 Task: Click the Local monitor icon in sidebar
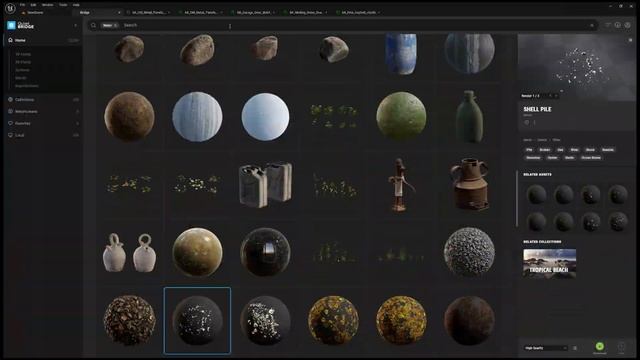coord(10,135)
